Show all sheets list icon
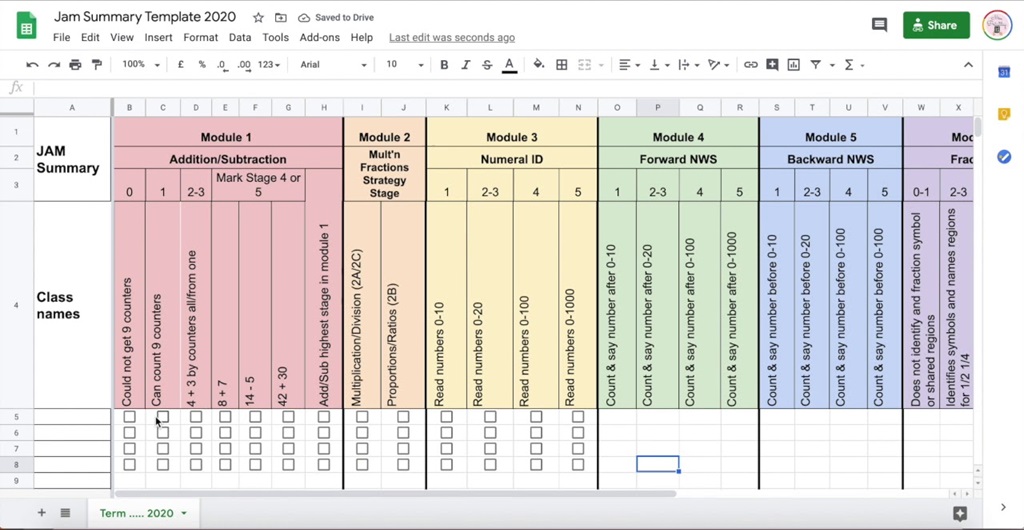The height and width of the screenshot is (530, 1024). (65, 513)
